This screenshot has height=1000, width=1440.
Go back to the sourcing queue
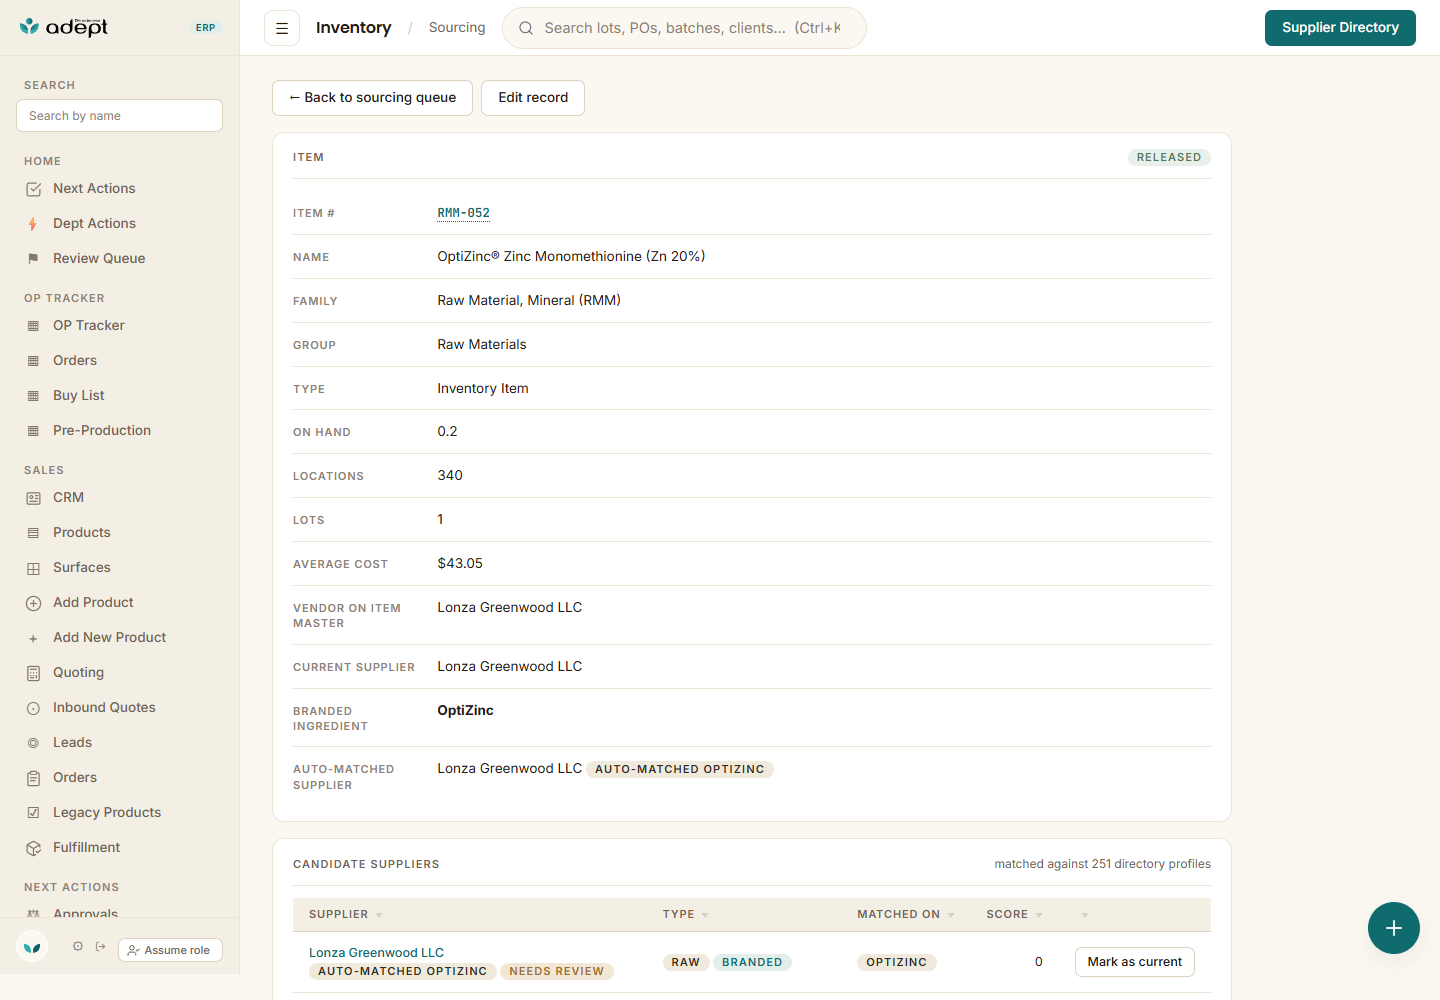coord(372,98)
